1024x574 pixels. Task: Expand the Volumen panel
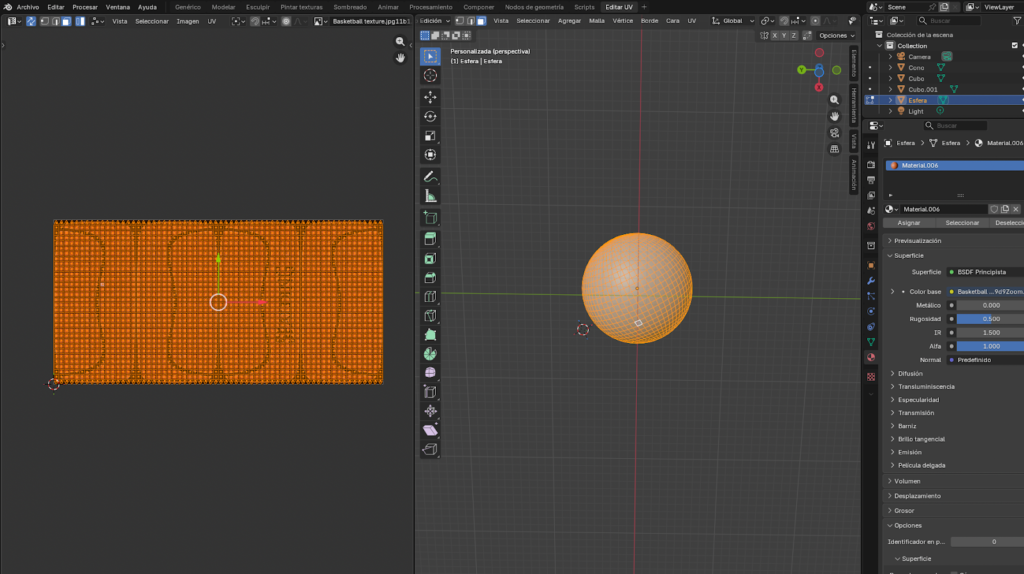point(908,481)
